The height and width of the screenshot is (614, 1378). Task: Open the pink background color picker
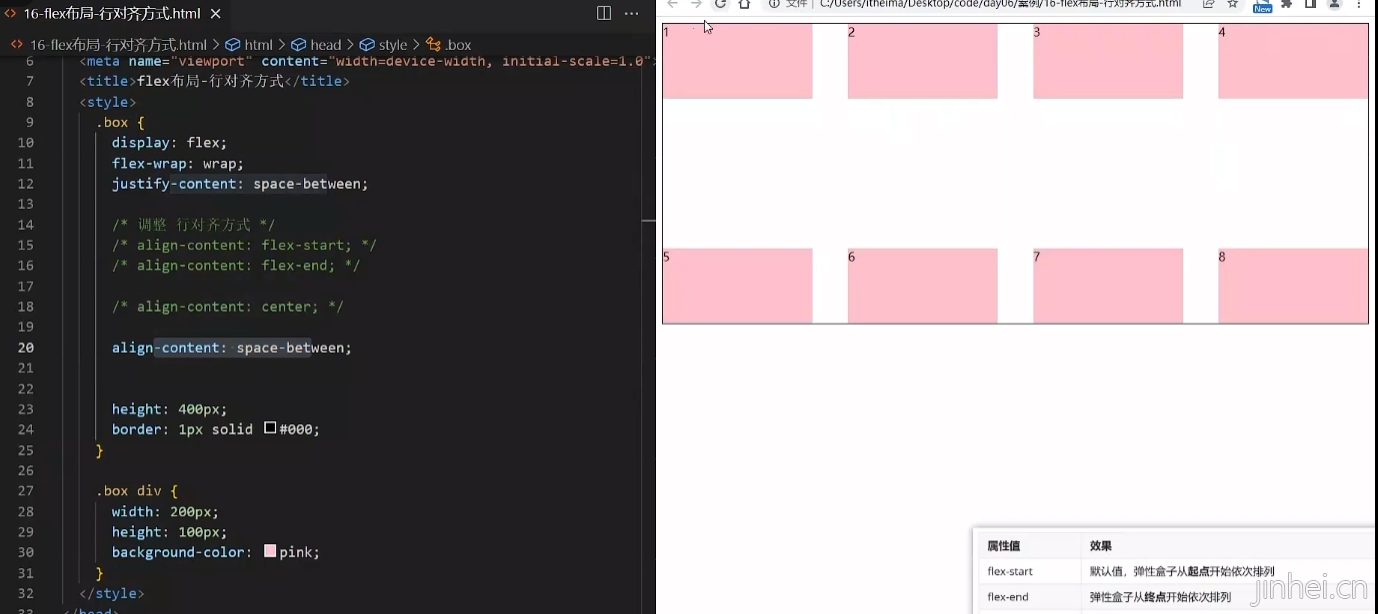point(270,551)
